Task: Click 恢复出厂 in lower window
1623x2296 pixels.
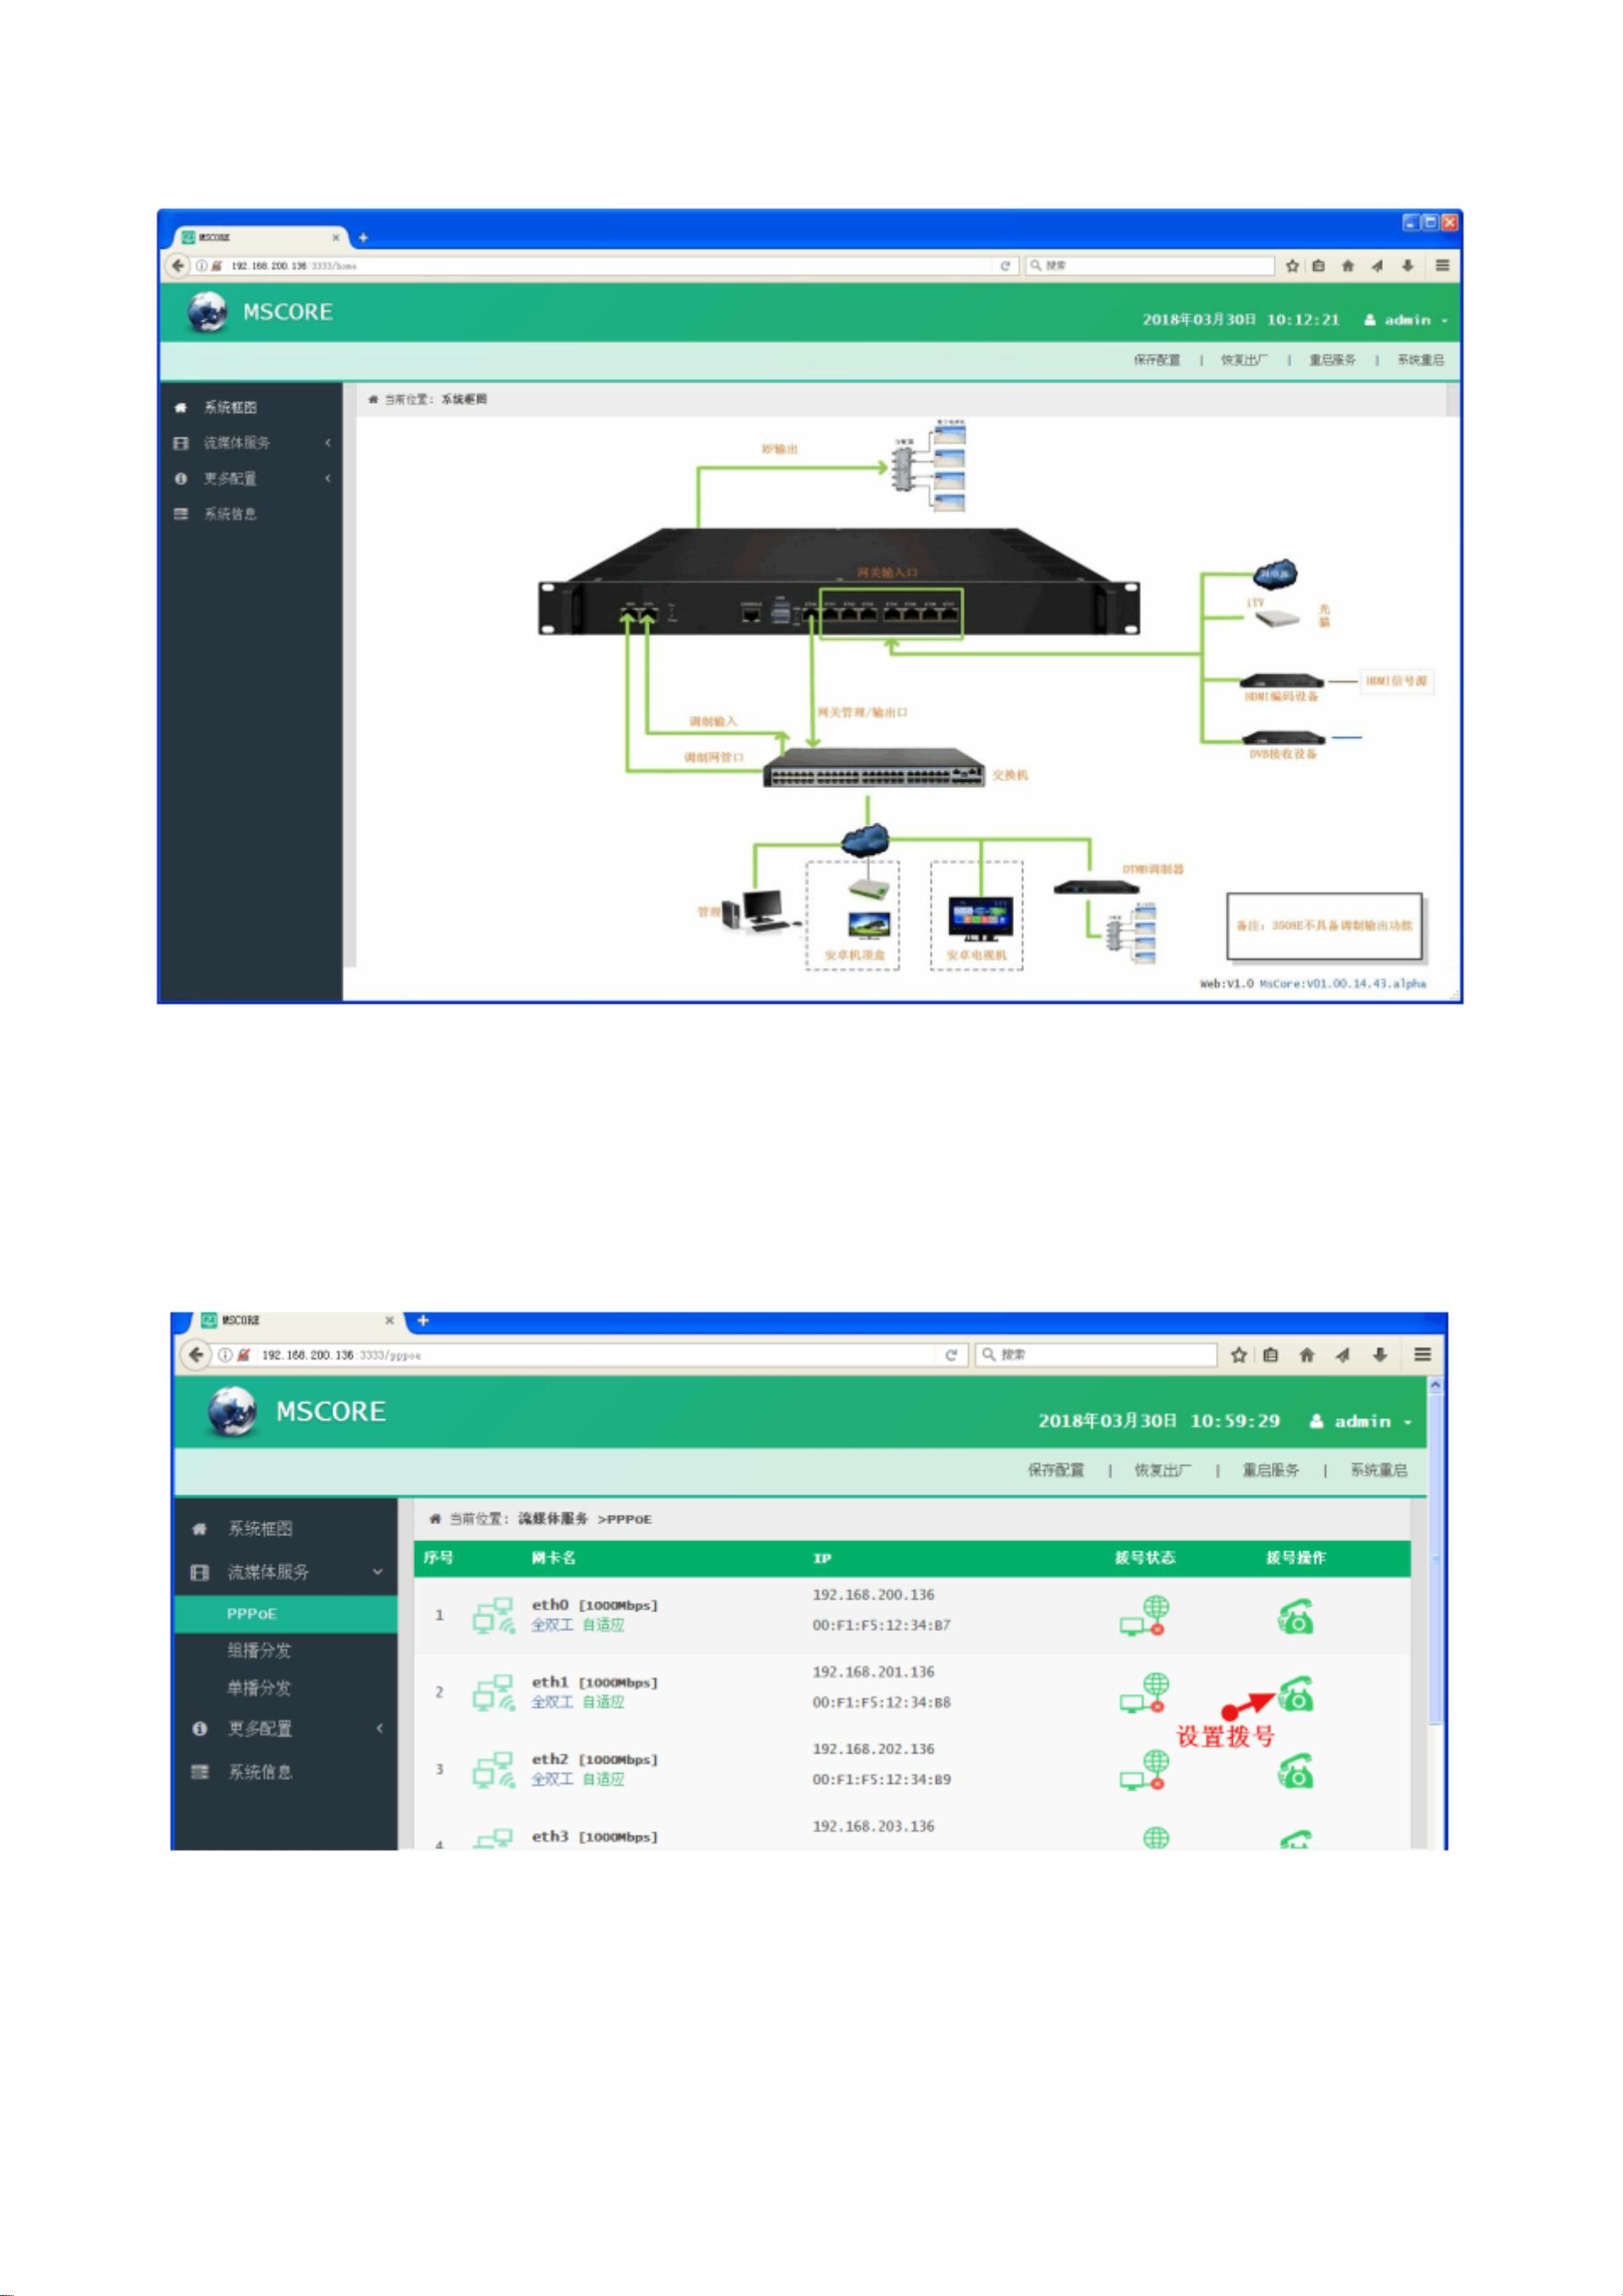Action: click(1163, 1470)
